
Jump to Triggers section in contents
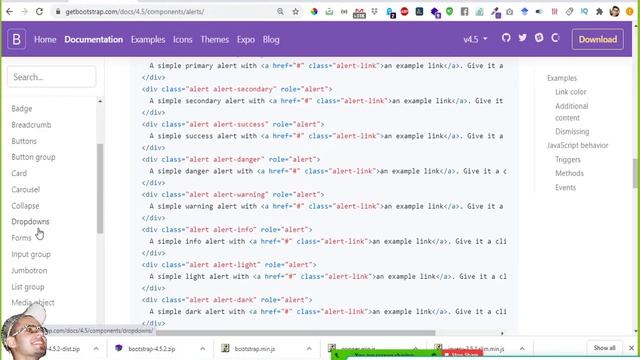(568, 160)
